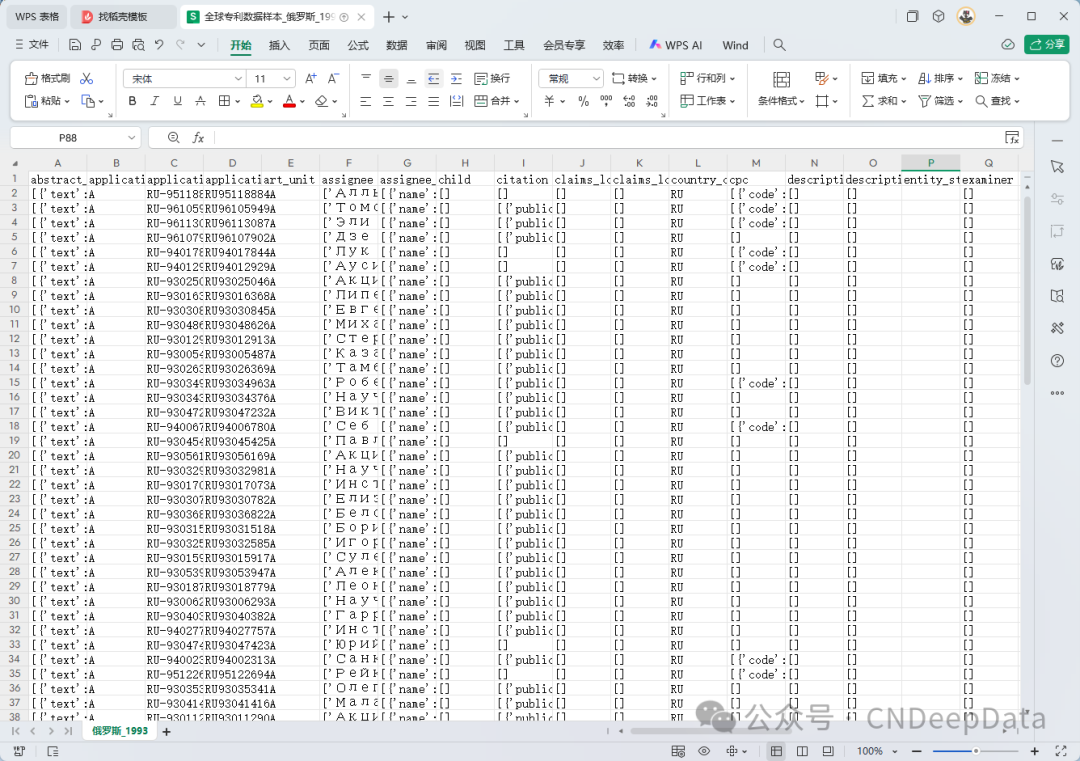Click the Format Painter (格式刷) button
The height and width of the screenshot is (761, 1080).
point(48,79)
